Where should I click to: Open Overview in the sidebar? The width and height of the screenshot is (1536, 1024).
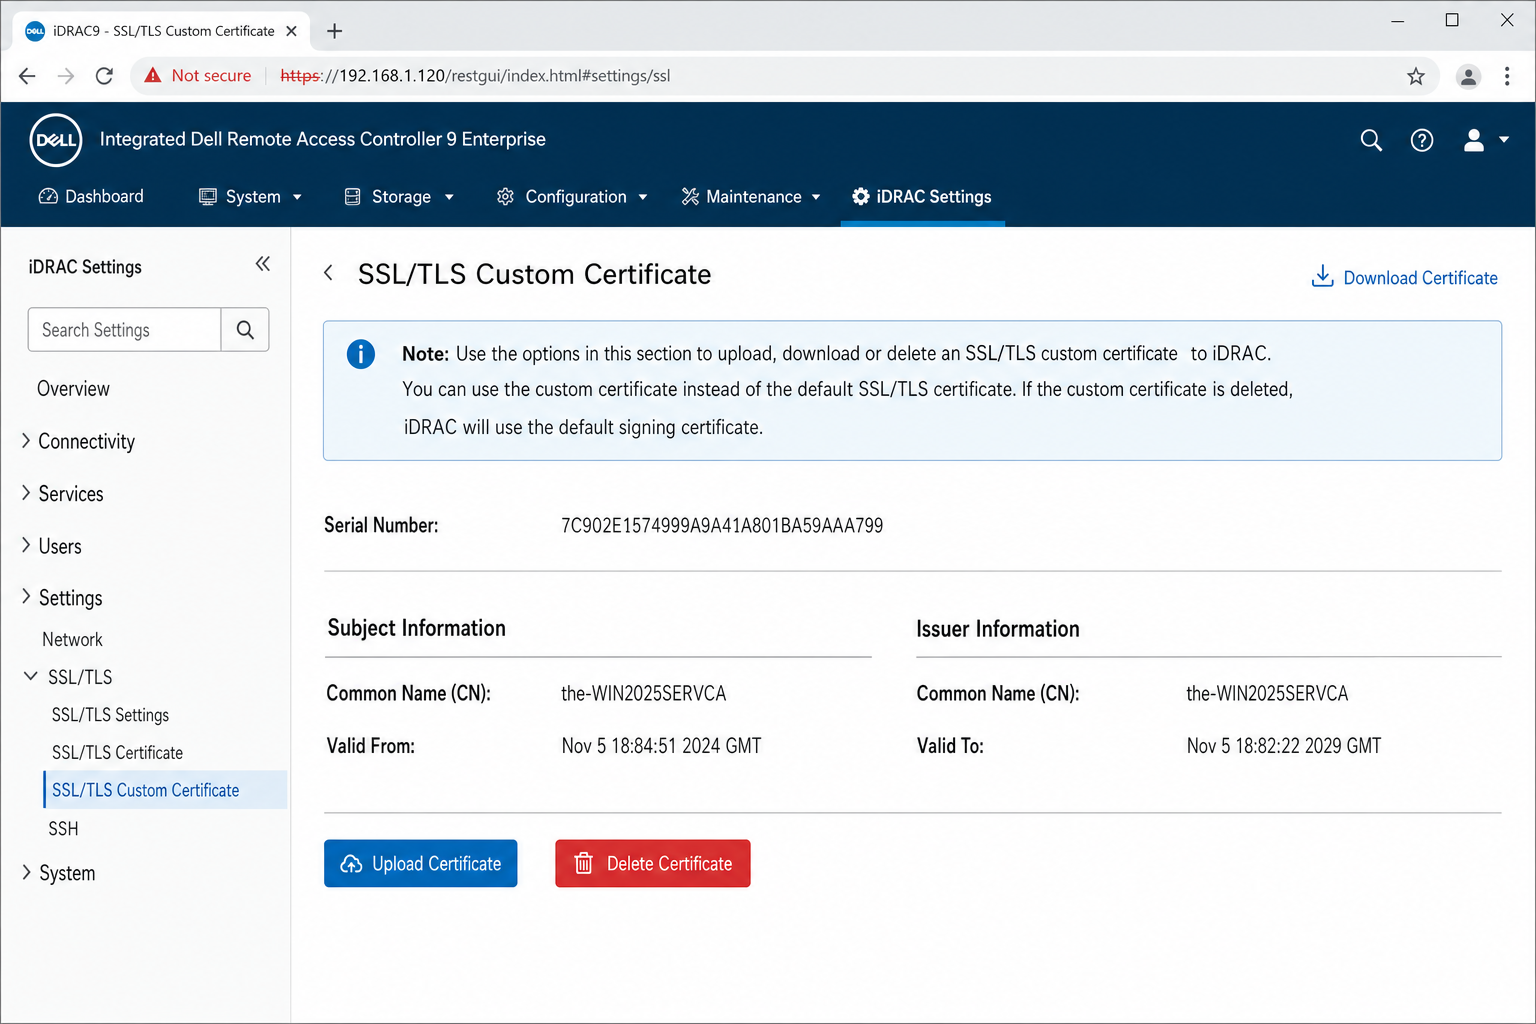click(73, 389)
